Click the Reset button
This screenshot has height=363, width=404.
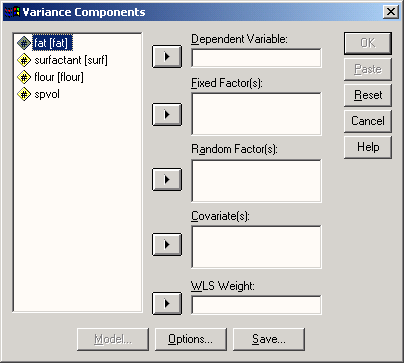pyautogui.click(x=368, y=95)
